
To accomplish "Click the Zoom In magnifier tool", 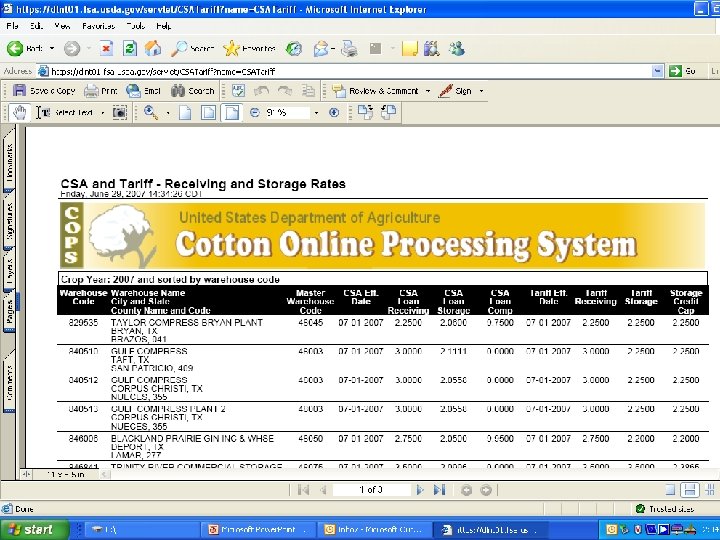I will click(x=151, y=113).
